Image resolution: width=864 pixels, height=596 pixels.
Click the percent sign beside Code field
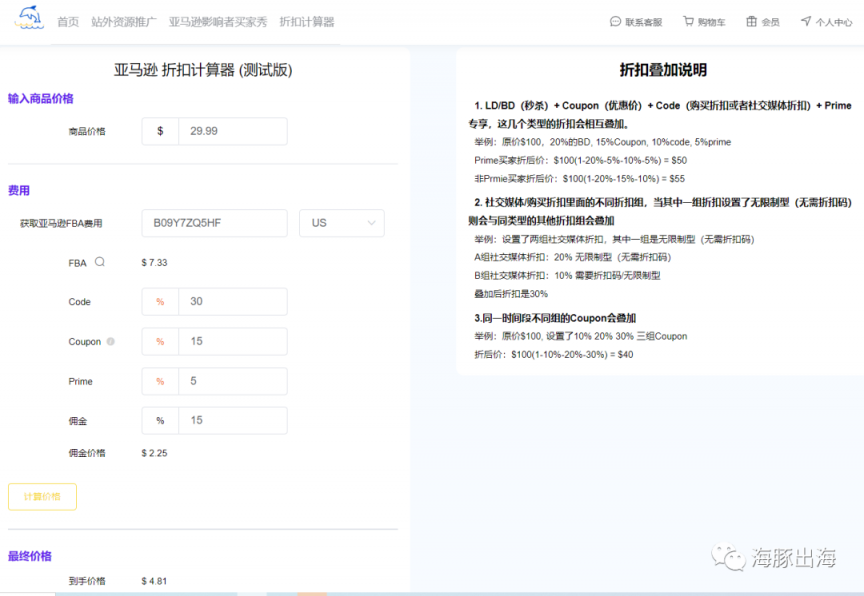(160, 302)
